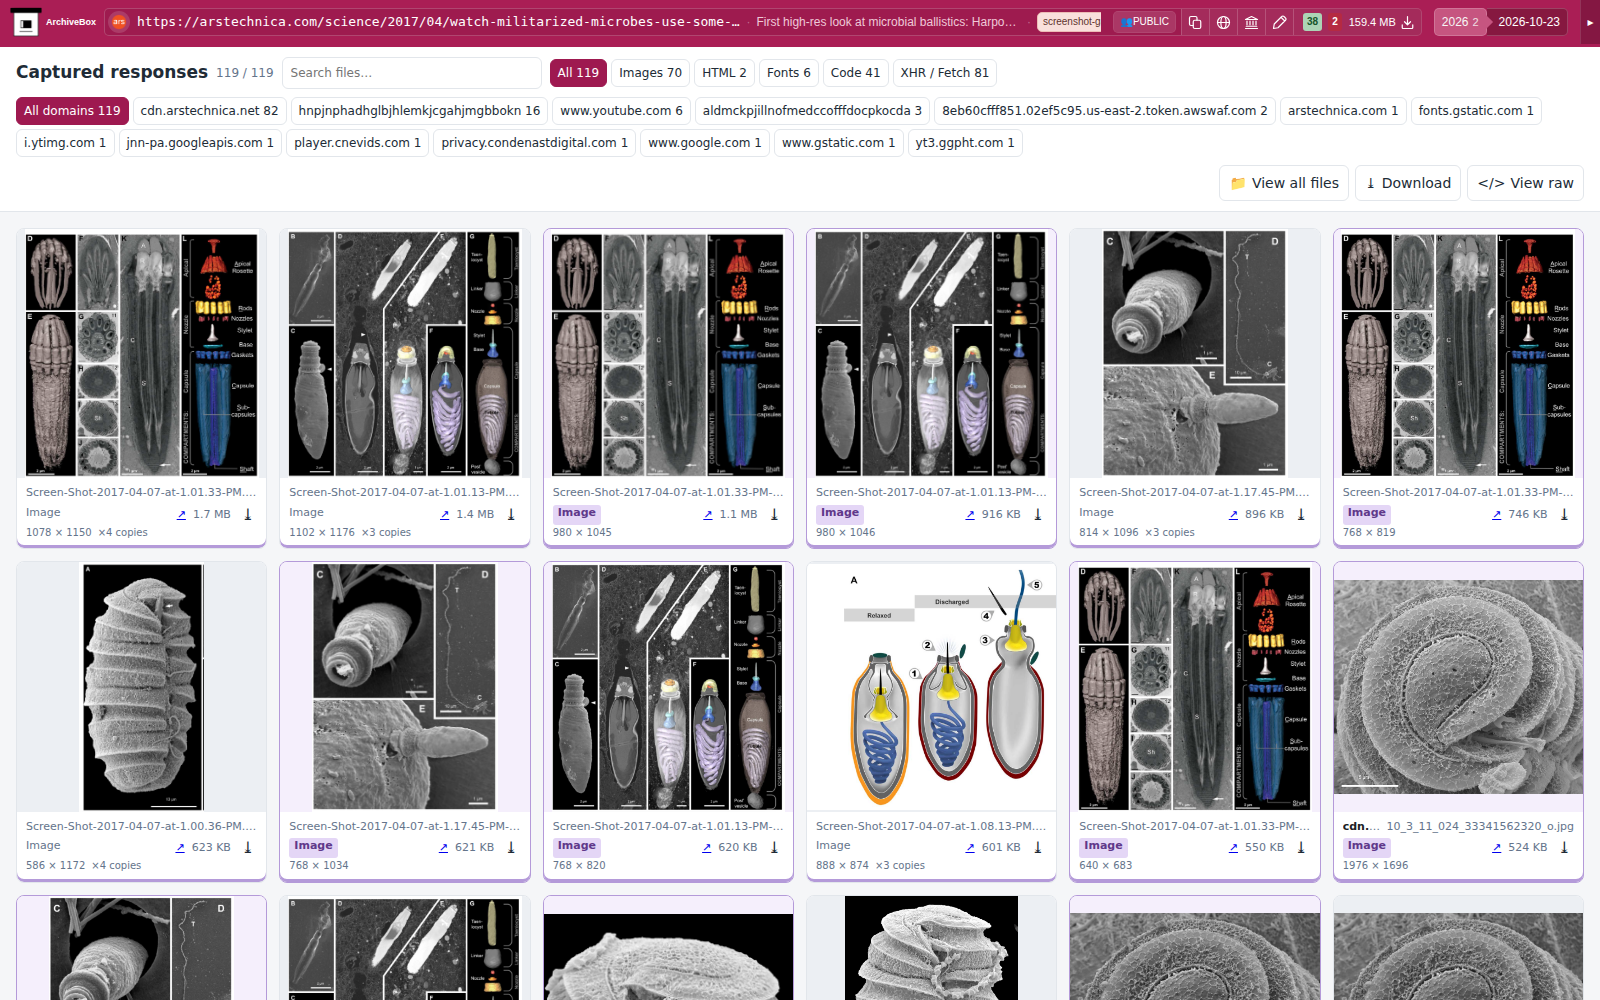Filter by i.ytimg.com 1 domain
1600x1000 pixels.
[x=65, y=143]
